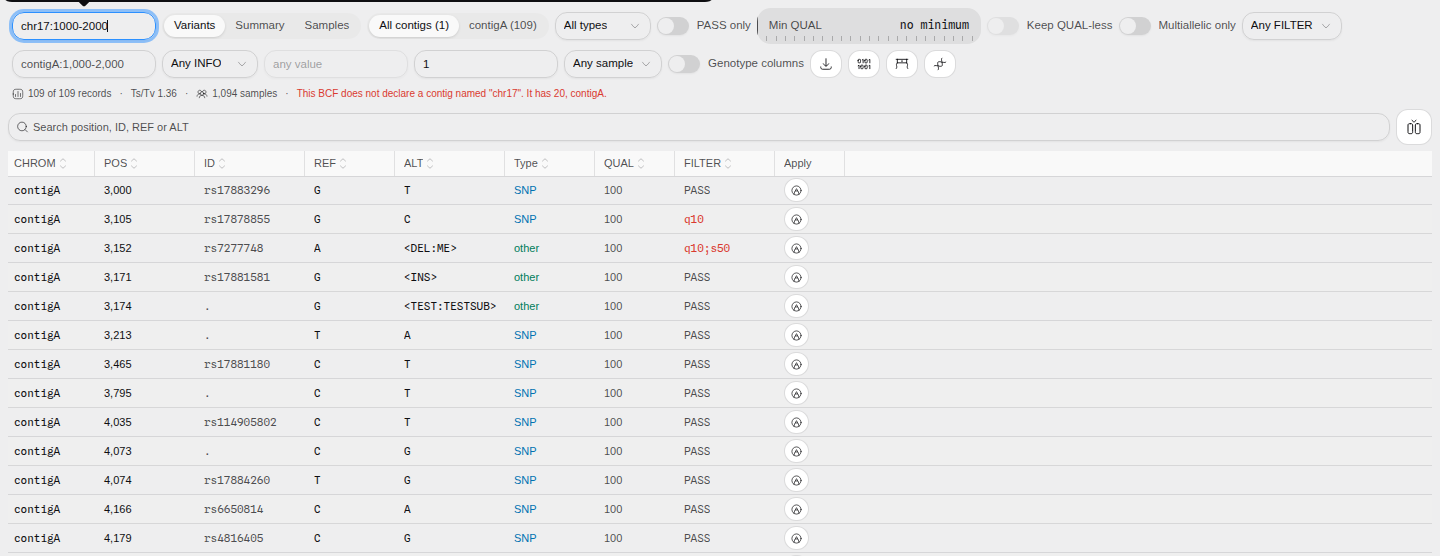Click the Ts/Tv 1.36 status text

154,93
